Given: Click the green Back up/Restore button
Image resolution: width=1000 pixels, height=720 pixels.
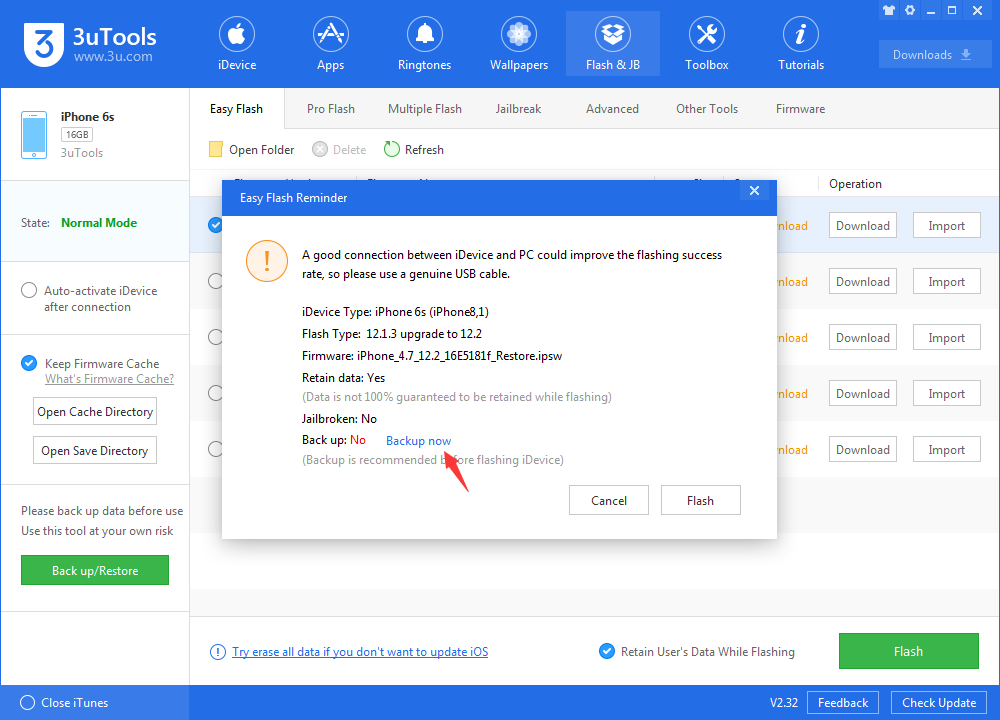Looking at the screenshot, I should (95, 570).
